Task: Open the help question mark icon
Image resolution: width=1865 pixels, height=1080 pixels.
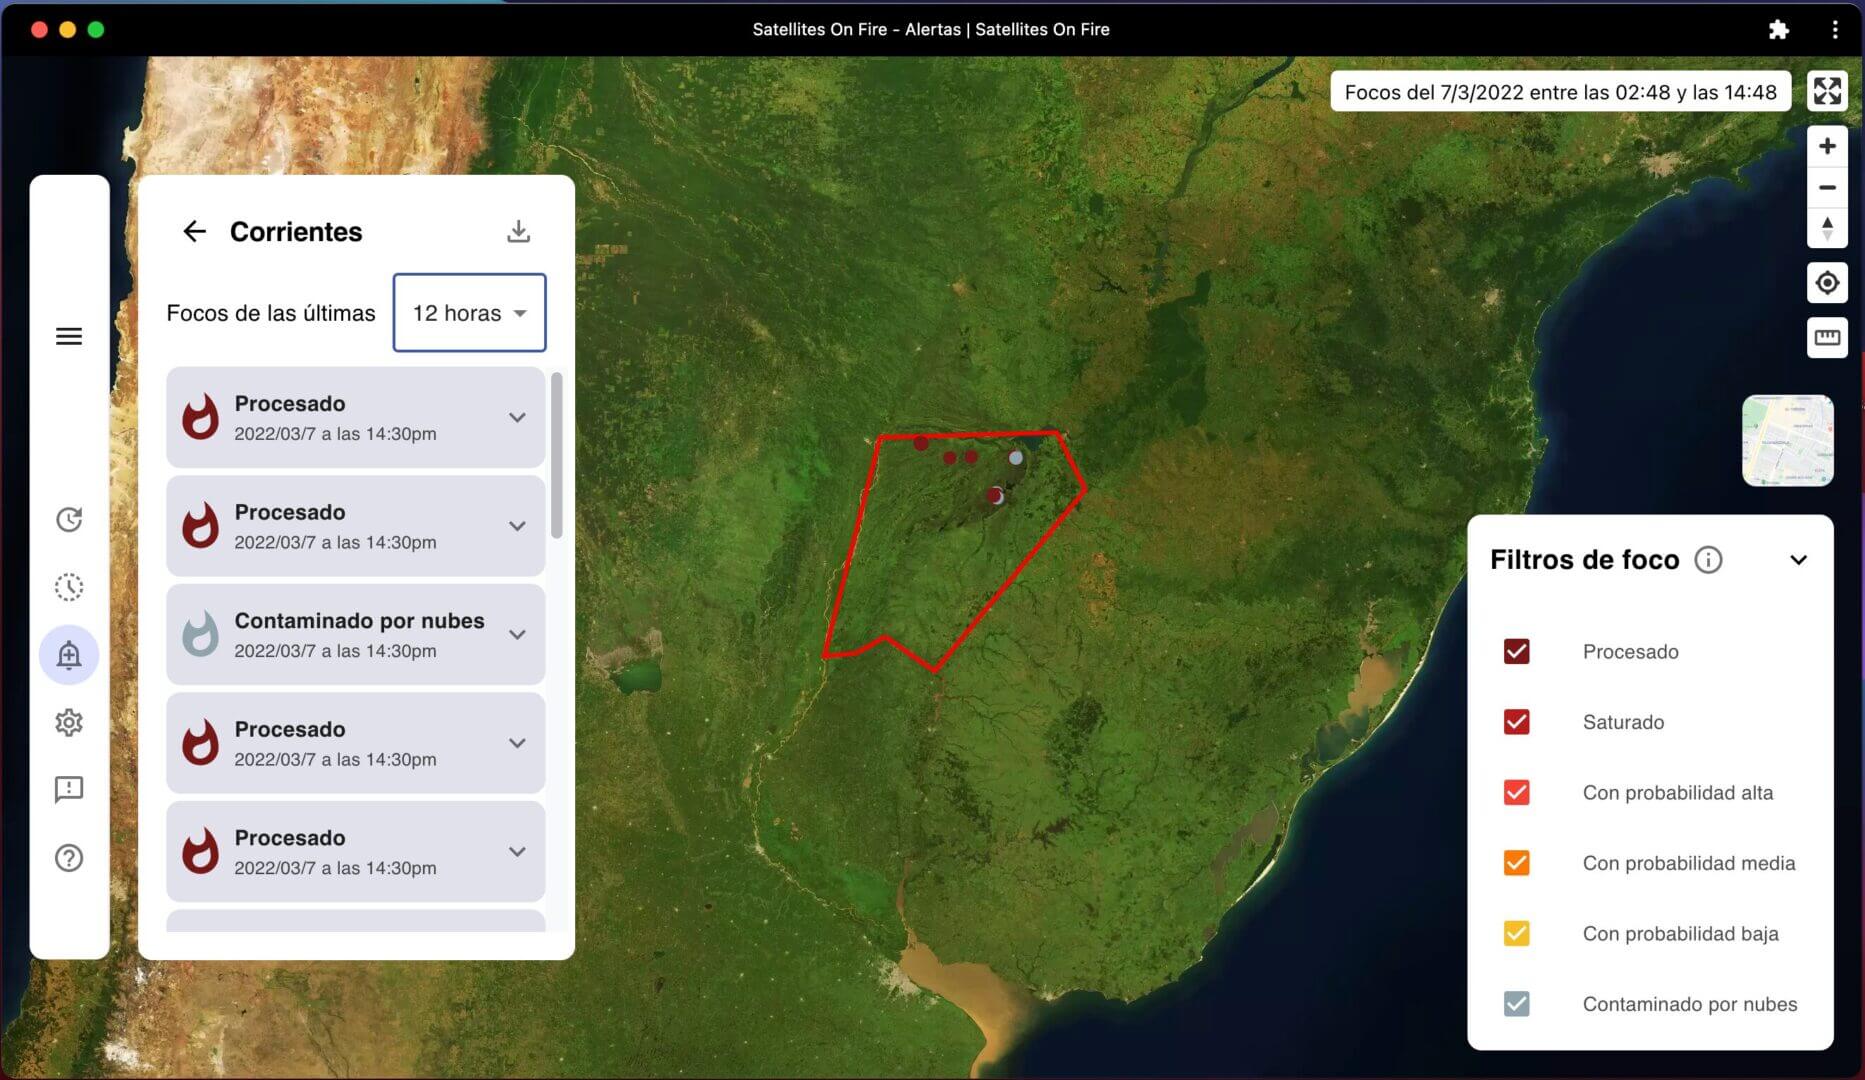Action: [x=69, y=858]
